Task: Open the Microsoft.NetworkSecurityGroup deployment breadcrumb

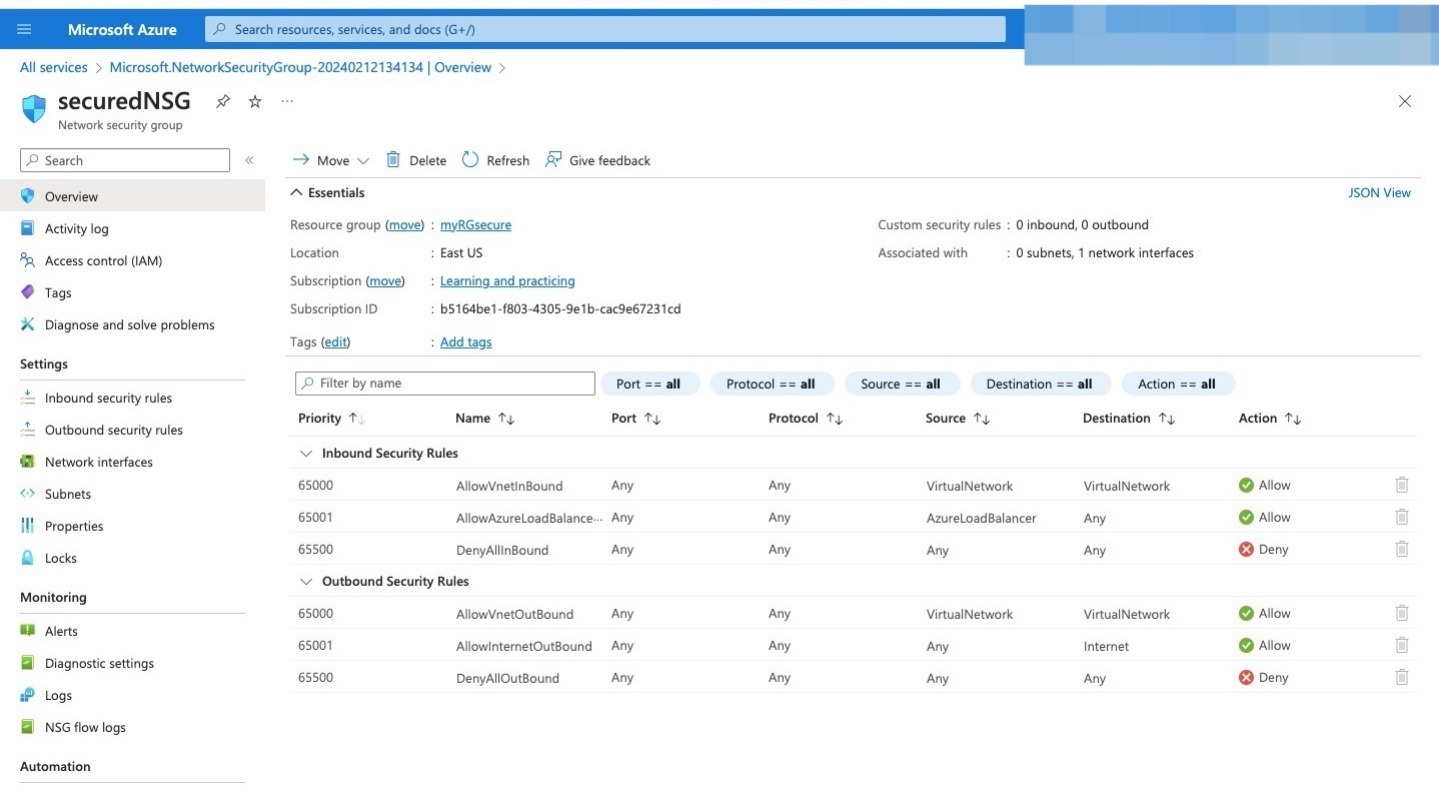Action: point(300,67)
